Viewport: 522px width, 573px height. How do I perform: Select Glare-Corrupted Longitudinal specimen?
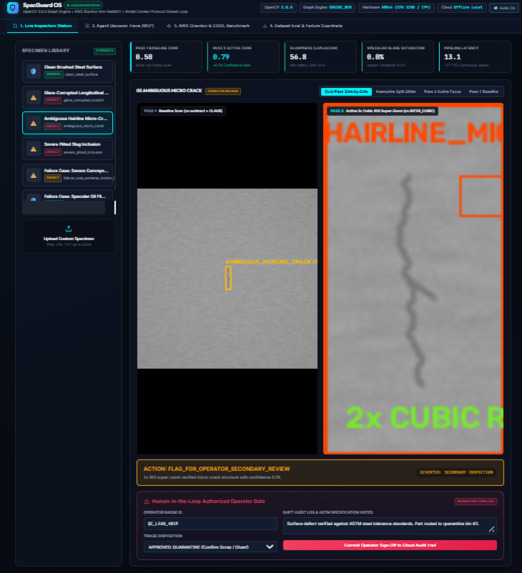click(68, 97)
